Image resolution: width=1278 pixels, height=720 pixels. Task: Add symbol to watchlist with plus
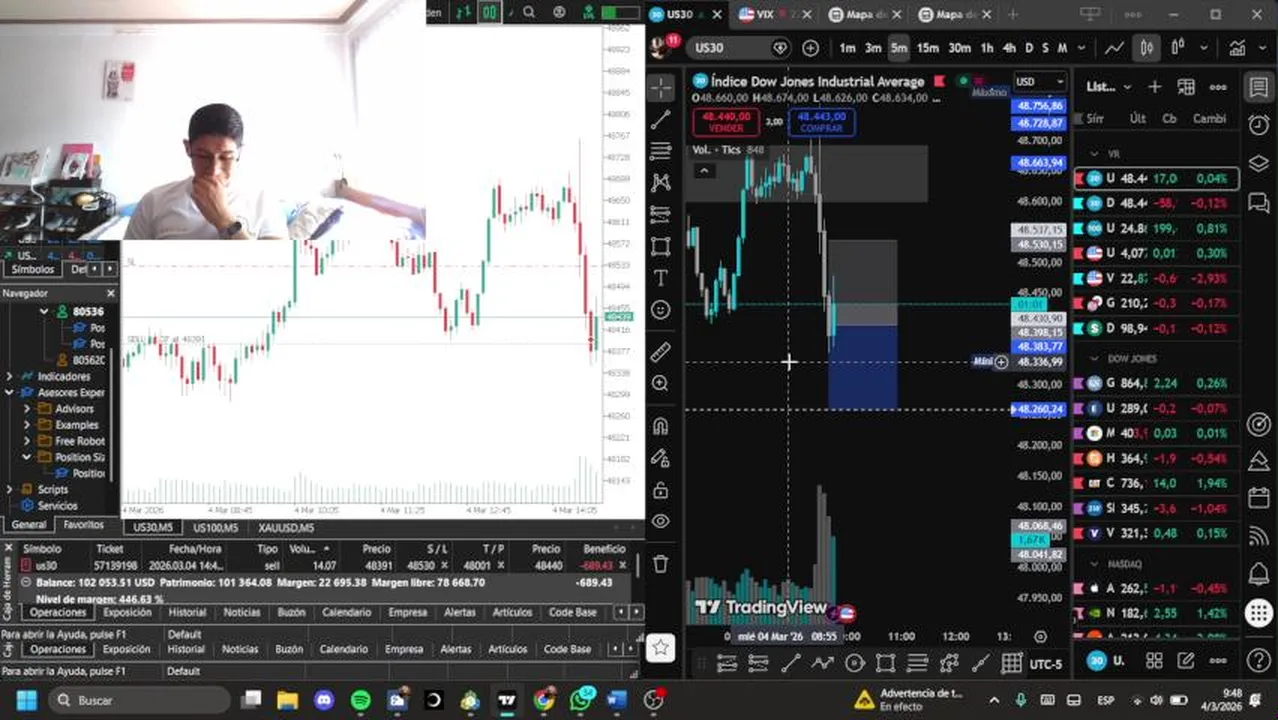coord(1154,87)
